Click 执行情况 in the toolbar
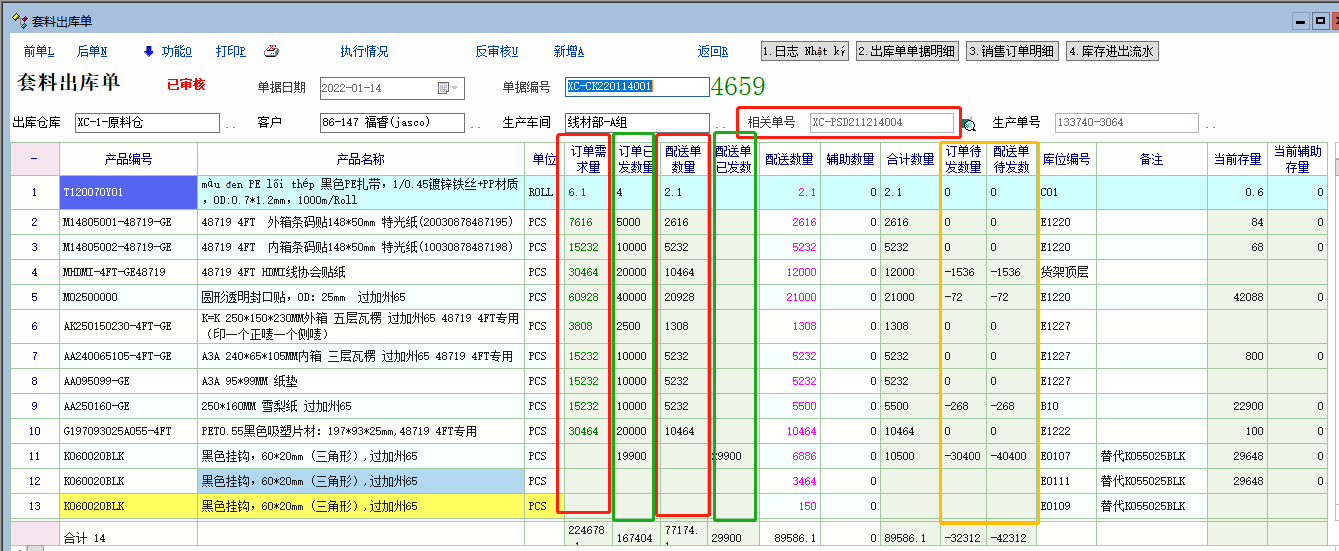Viewport: 1339px width, 551px height. [364, 52]
